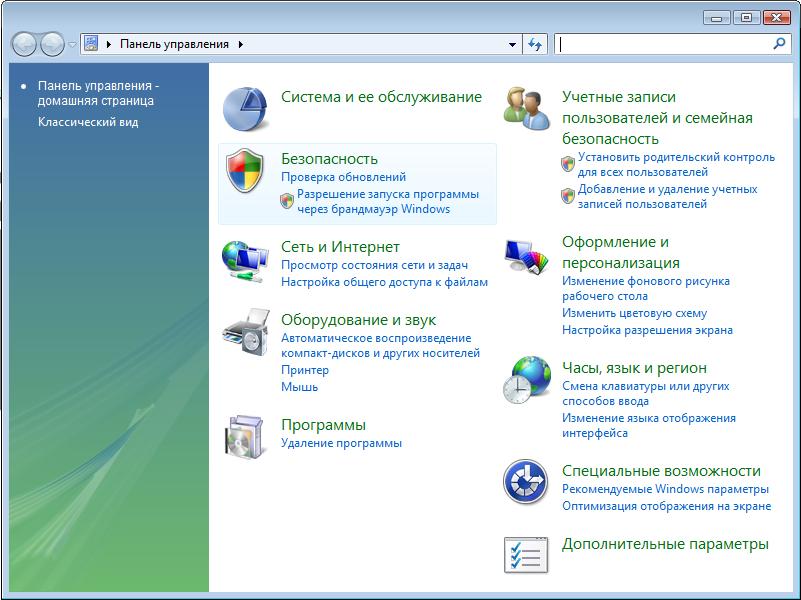Open Дополнительные параметры category

click(665, 544)
